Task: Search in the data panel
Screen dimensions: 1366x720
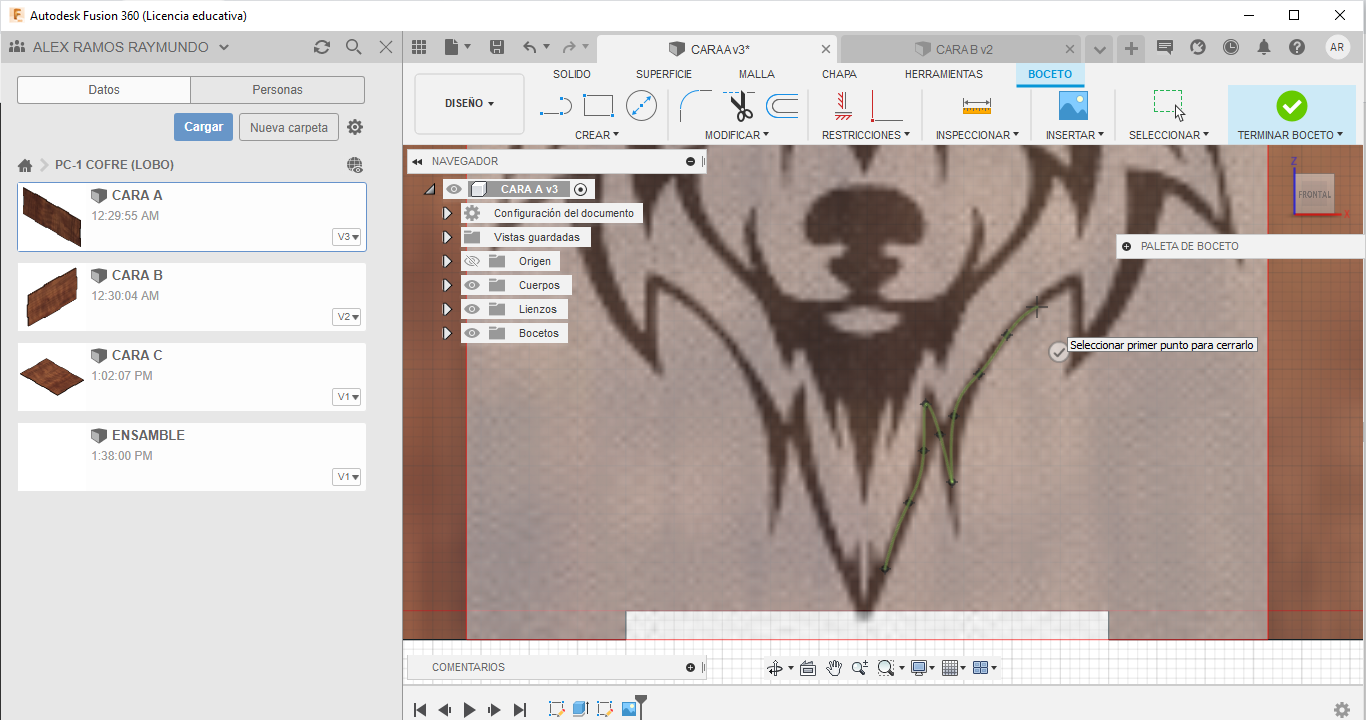Action: [353, 47]
